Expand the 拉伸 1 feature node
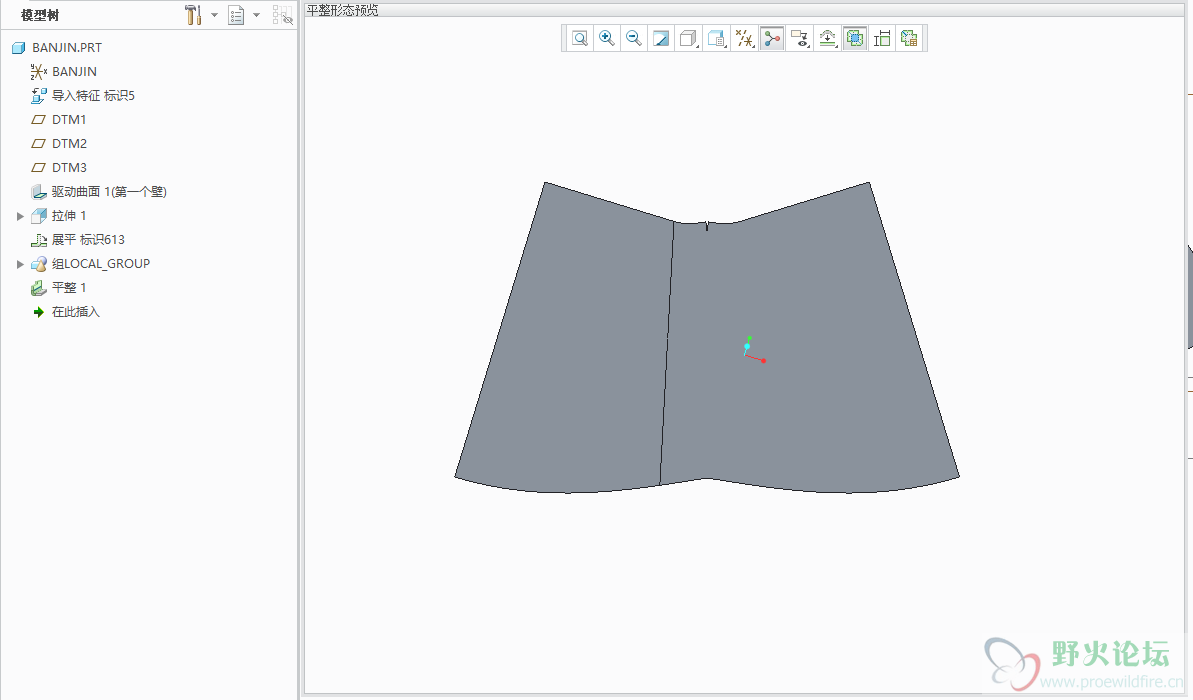The image size is (1193, 700). tap(21, 216)
